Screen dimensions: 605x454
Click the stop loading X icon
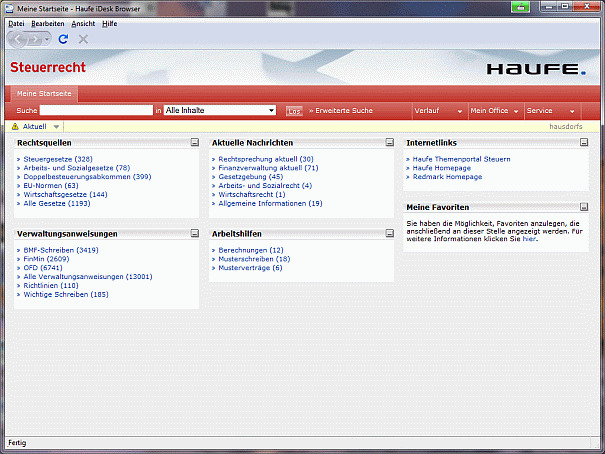[83, 39]
